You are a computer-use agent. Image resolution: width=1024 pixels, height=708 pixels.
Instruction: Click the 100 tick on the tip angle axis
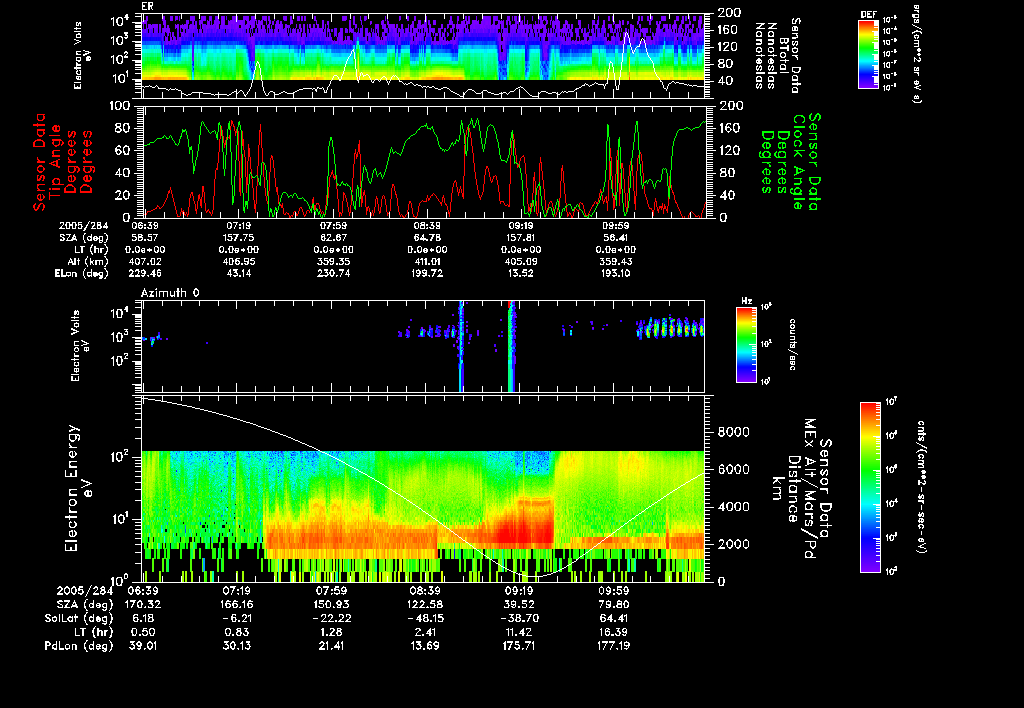click(121, 106)
